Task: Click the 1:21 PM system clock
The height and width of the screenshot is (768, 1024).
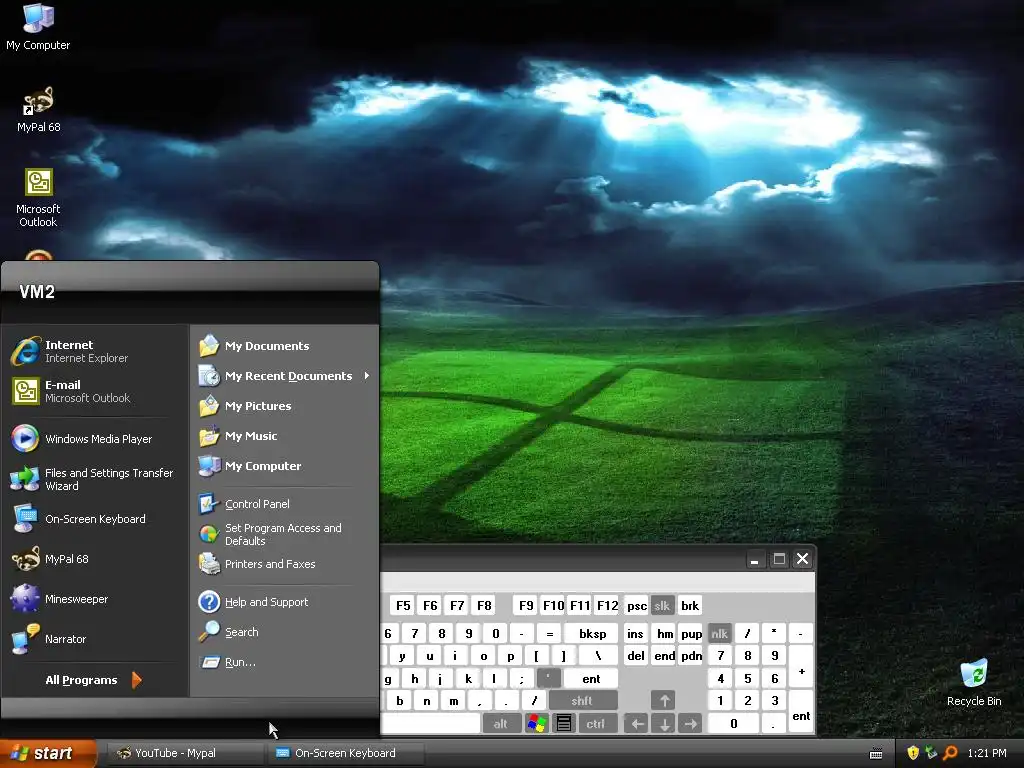Action: 987,753
